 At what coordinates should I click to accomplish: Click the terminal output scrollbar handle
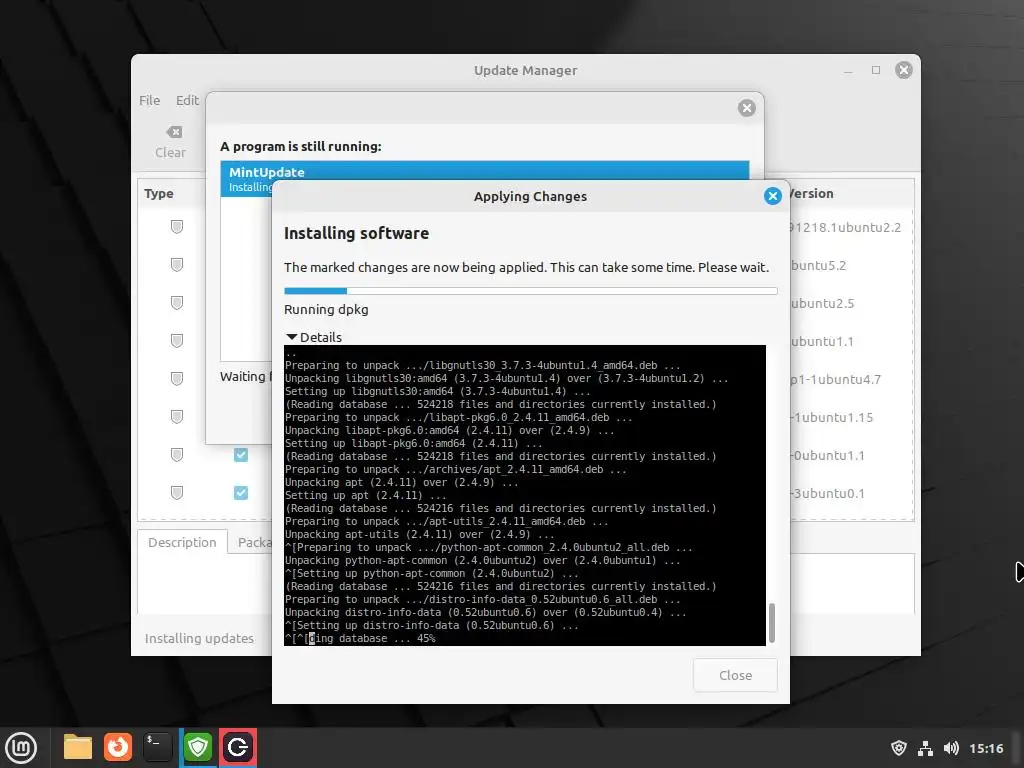tap(772, 623)
